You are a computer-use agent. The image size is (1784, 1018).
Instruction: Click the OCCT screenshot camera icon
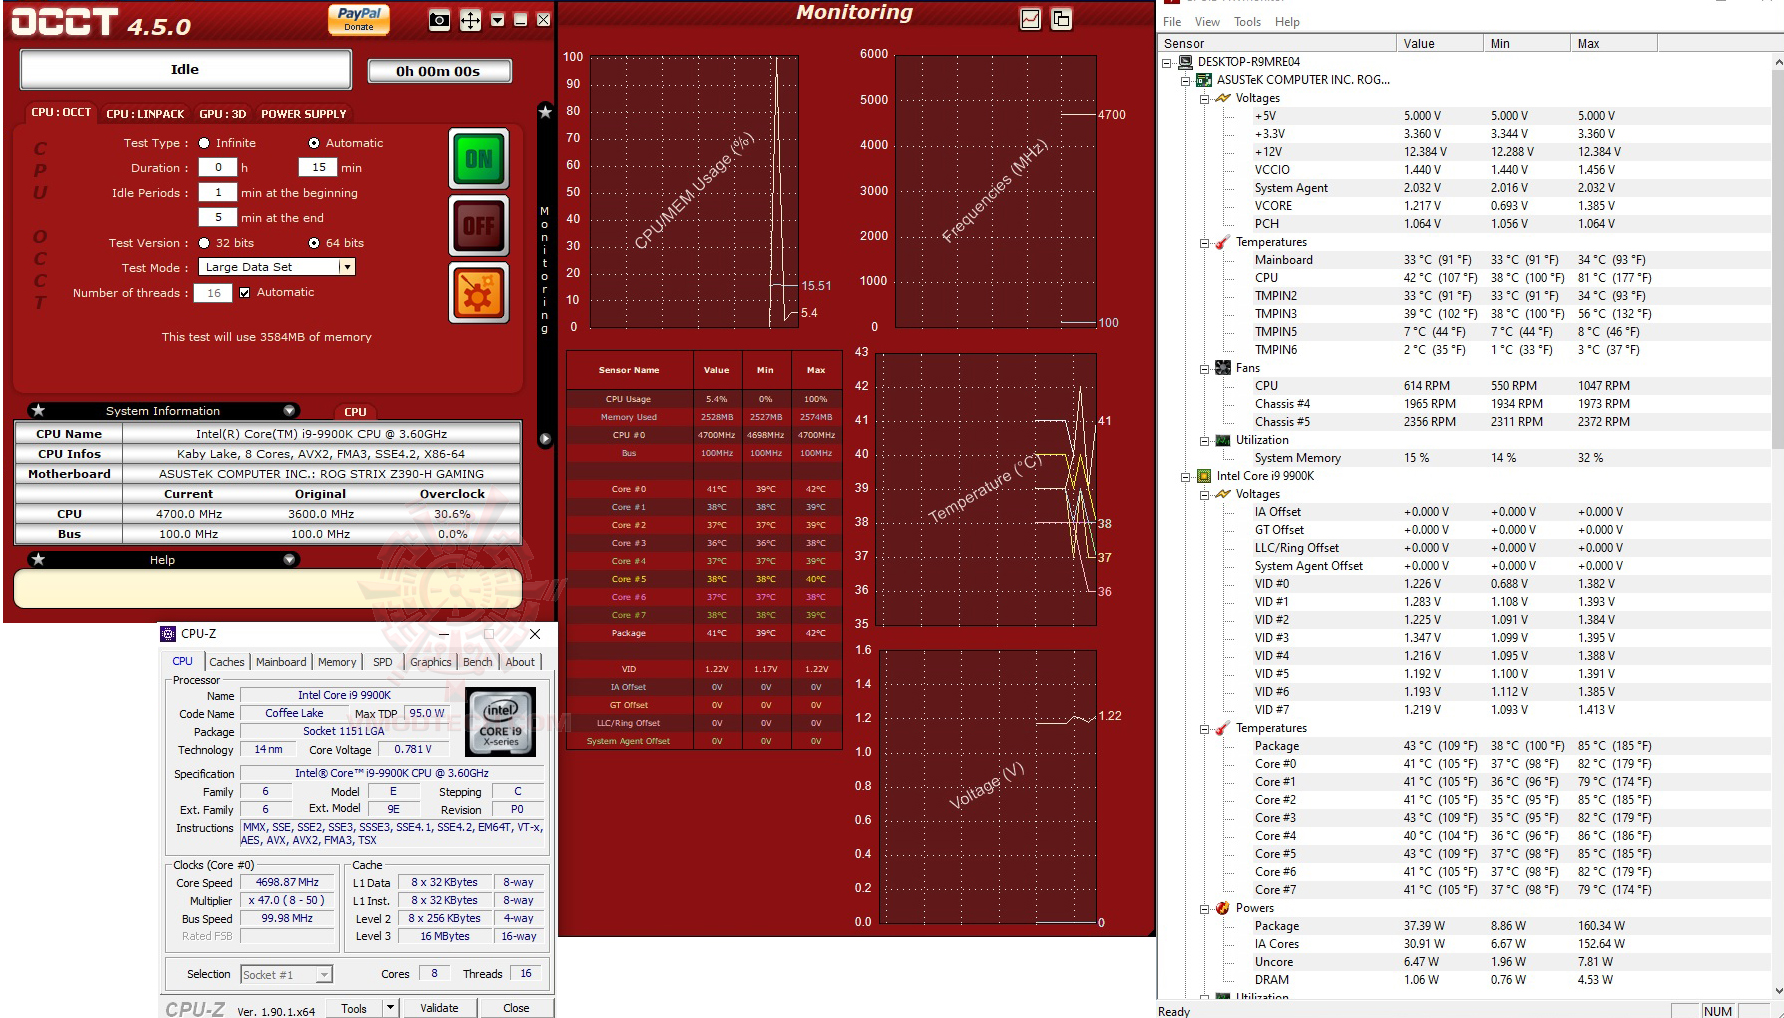439,20
